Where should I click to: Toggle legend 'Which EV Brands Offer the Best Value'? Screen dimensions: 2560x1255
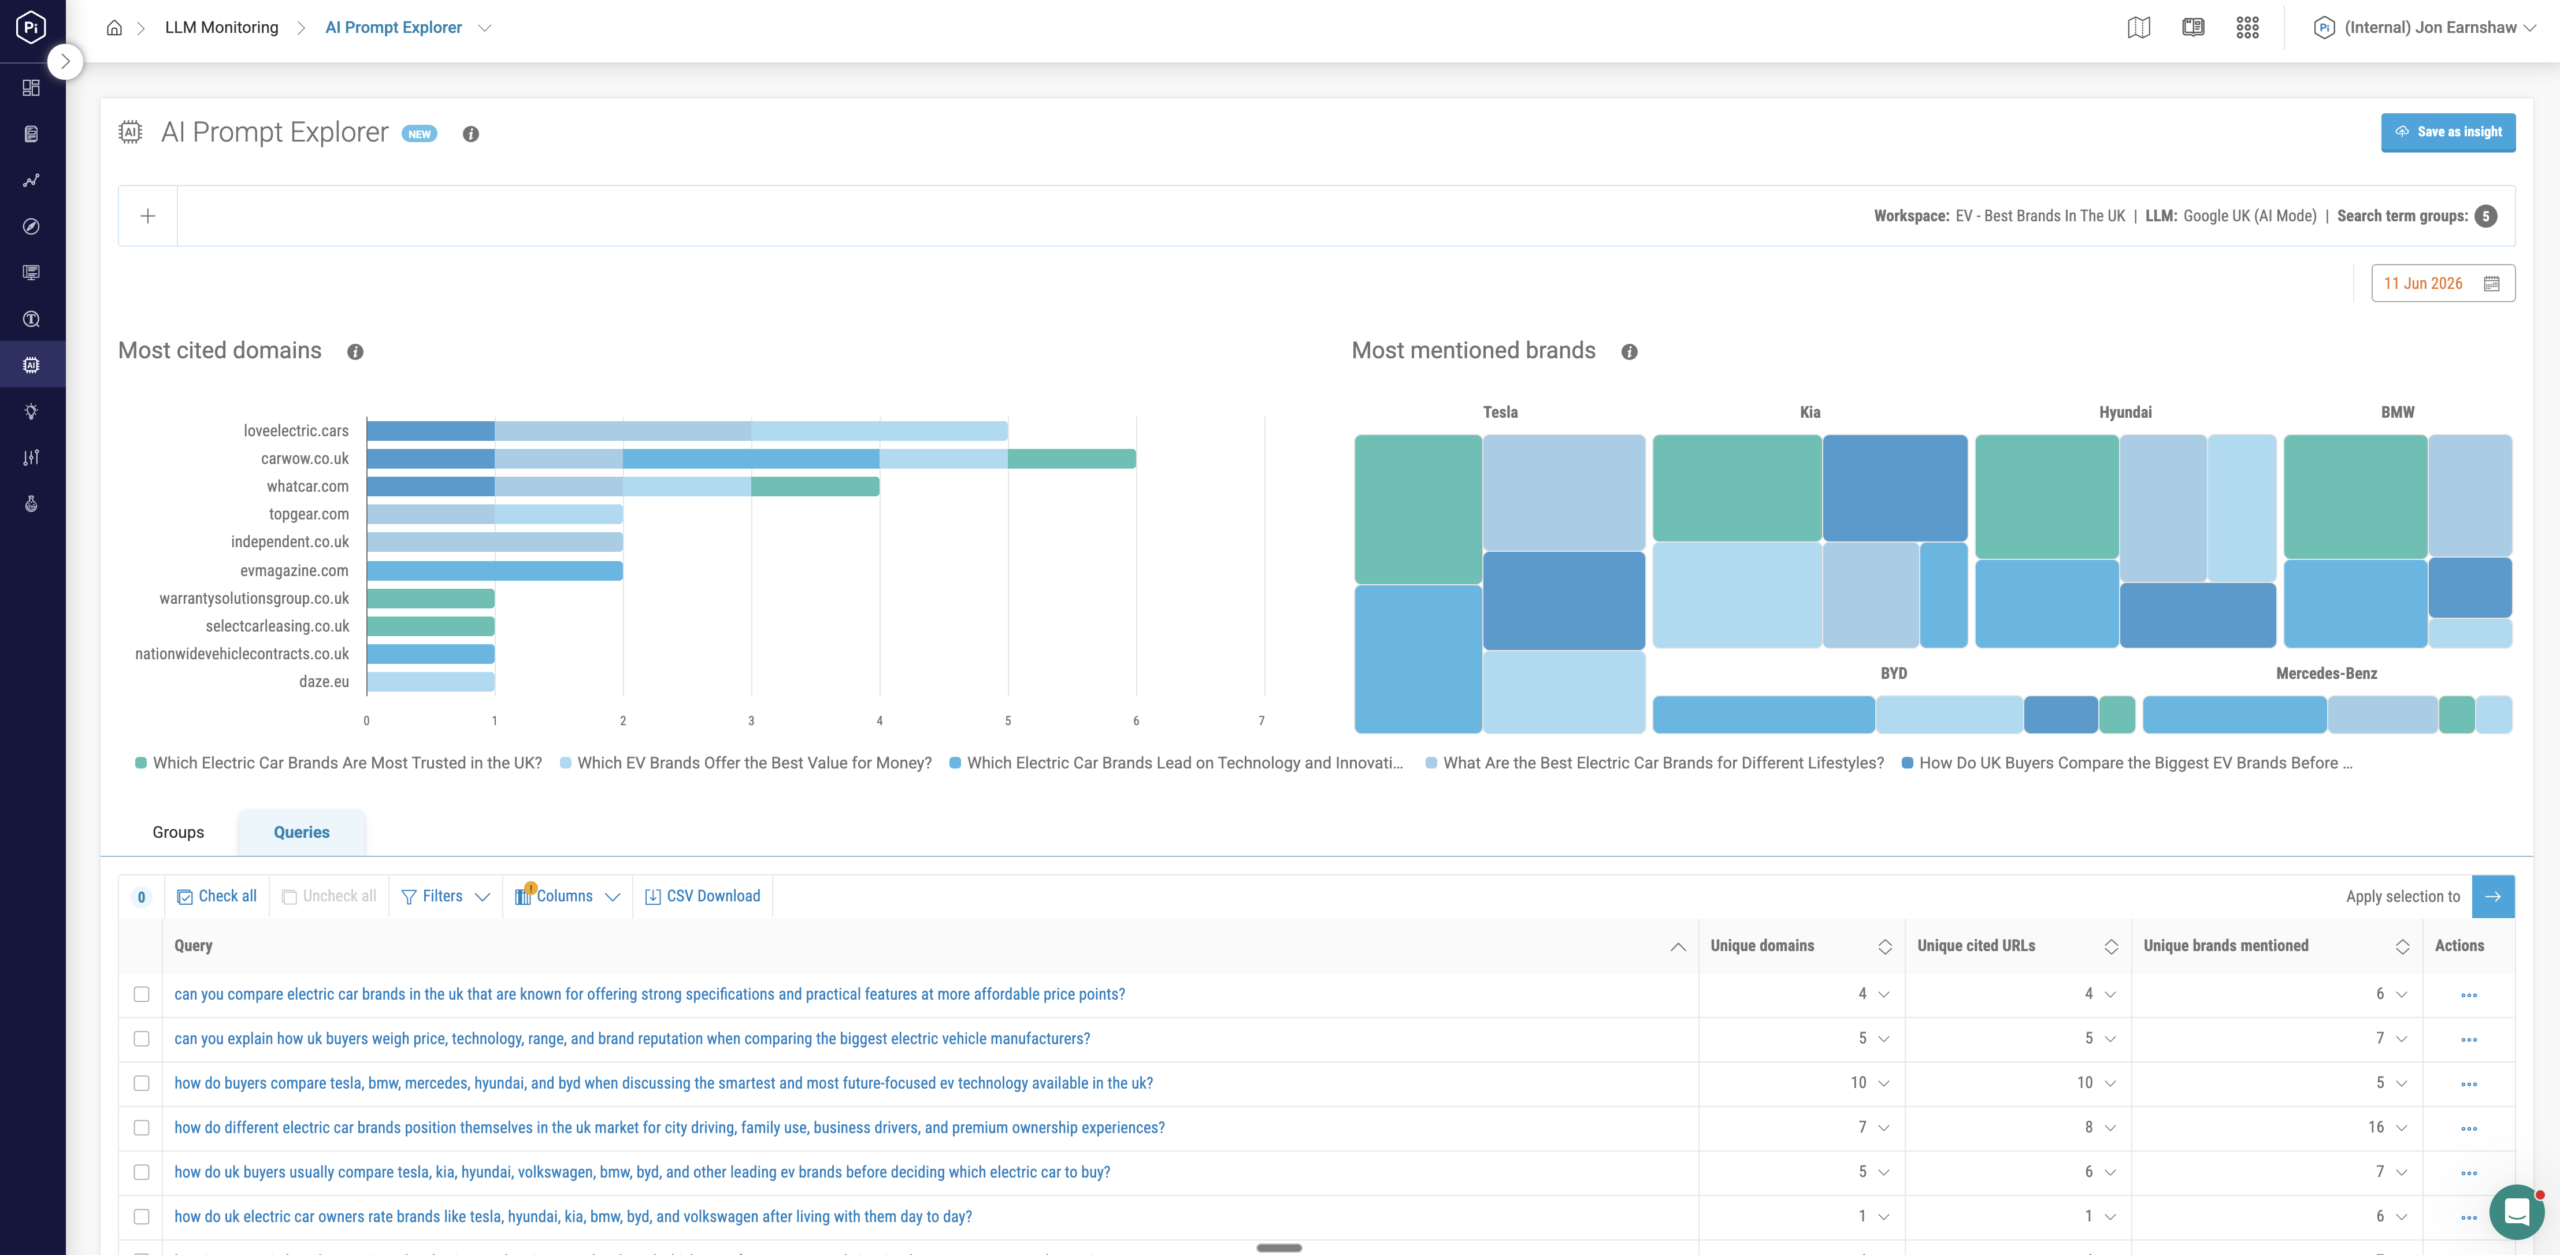click(746, 764)
